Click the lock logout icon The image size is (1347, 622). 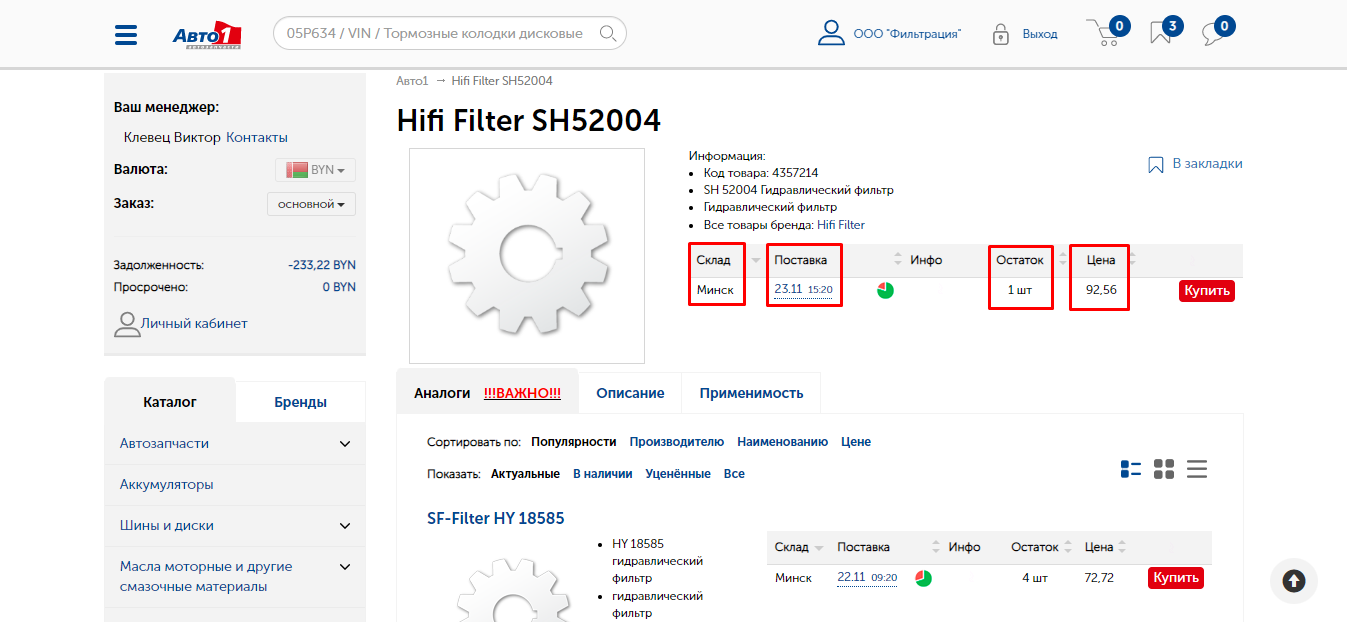pos(1000,34)
